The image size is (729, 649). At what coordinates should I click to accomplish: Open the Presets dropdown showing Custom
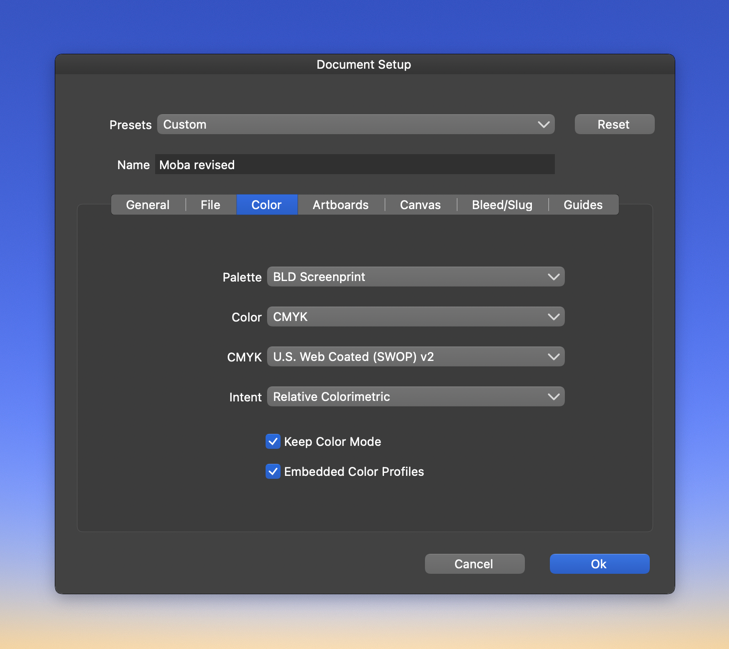pyautogui.click(x=356, y=125)
